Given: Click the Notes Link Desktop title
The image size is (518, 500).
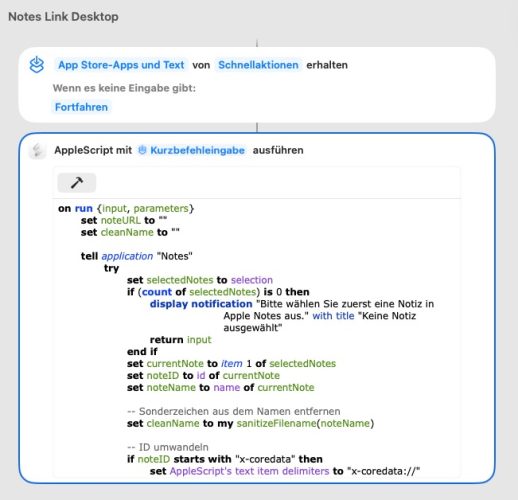Looking at the screenshot, I should point(63,17).
